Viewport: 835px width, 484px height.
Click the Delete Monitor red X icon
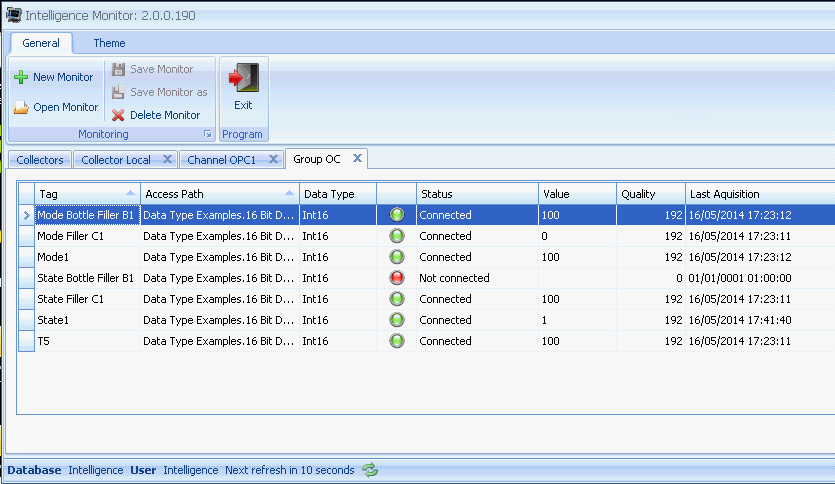(118, 115)
